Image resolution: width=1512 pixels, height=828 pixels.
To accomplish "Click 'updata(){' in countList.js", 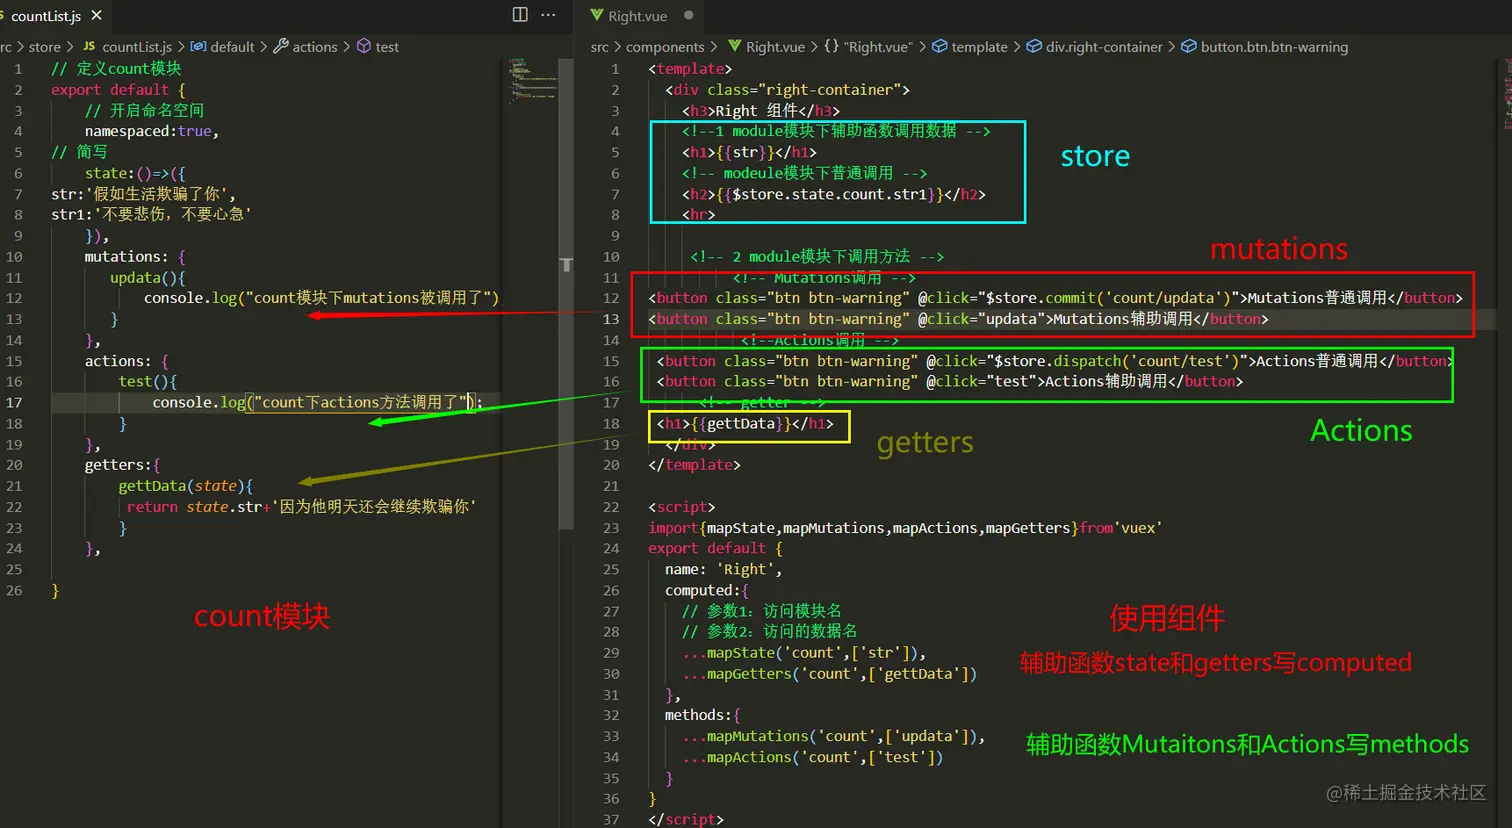I will point(148,277).
